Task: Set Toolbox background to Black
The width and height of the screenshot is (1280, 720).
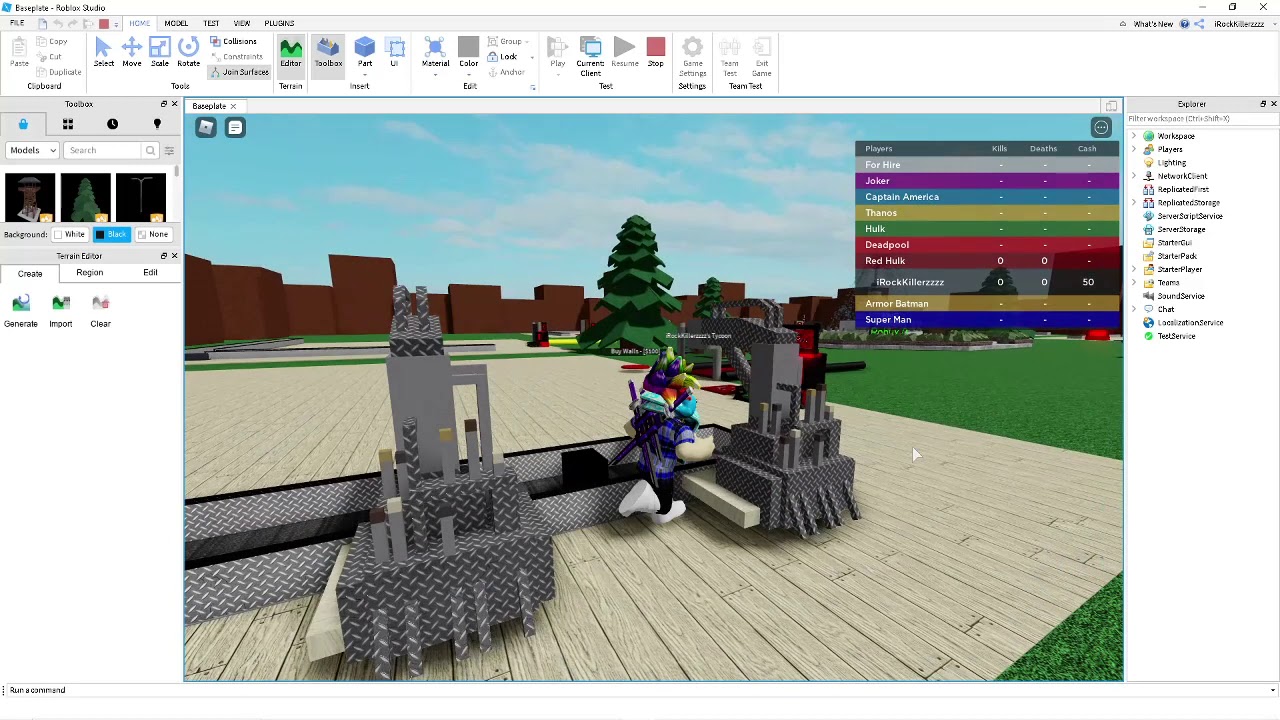Action: coord(111,234)
